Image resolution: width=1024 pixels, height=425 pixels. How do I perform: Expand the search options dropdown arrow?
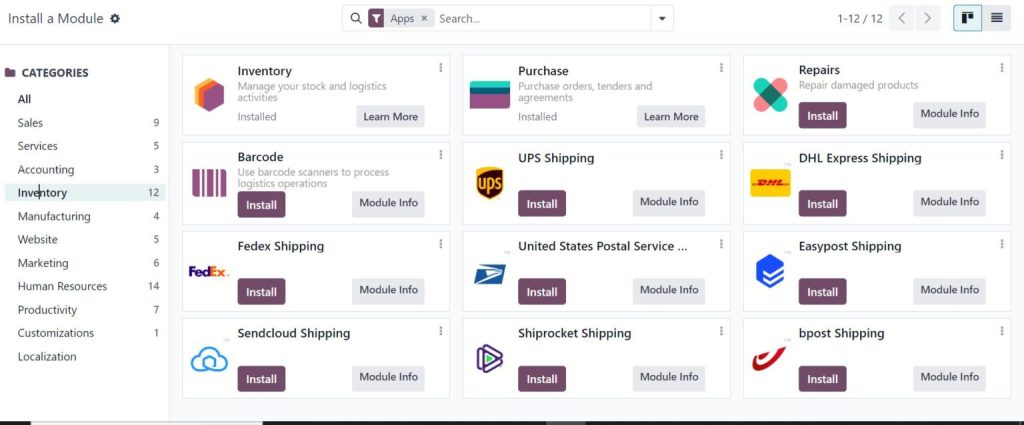pos(662,18)
